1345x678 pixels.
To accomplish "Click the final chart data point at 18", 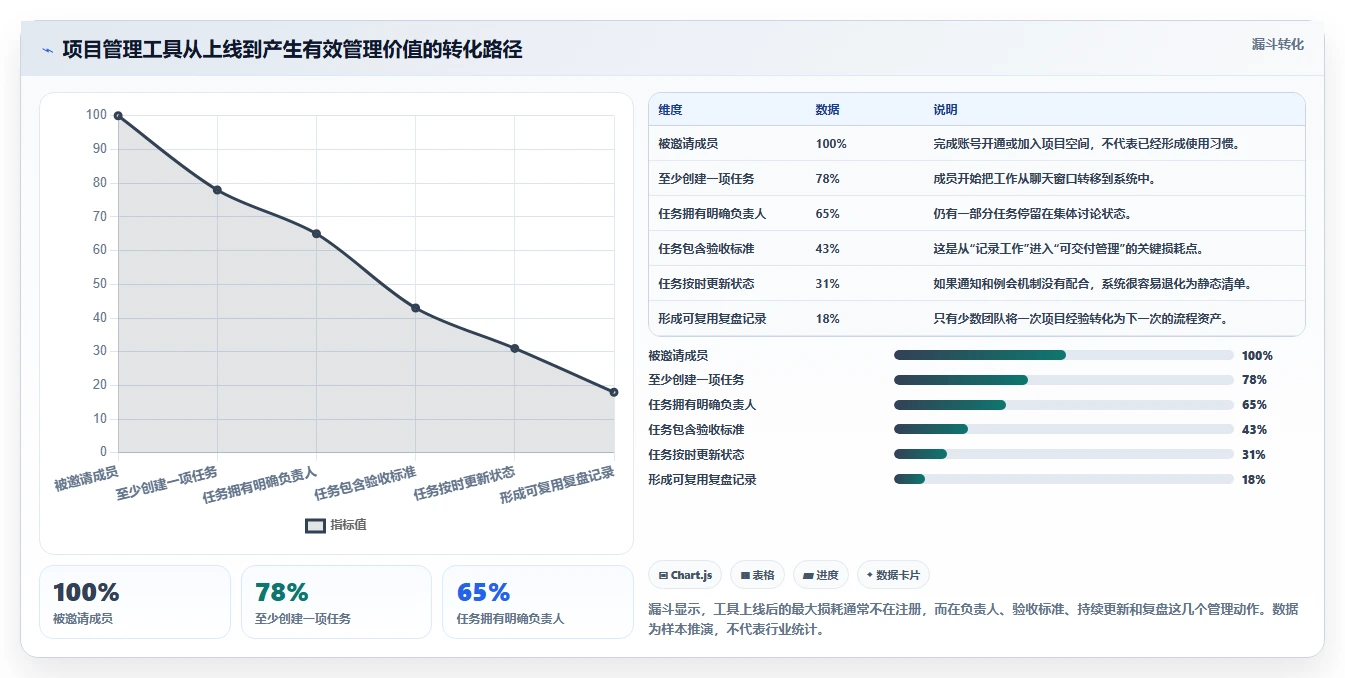I will coord(613,392).
